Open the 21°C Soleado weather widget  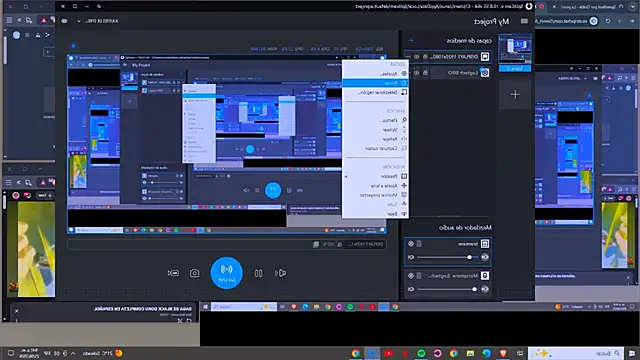(x=102, y=353)
